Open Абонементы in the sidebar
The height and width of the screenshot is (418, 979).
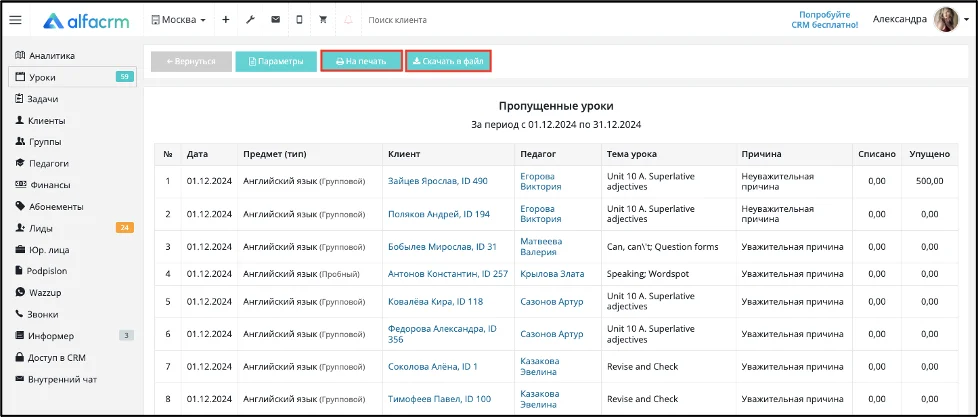coord(49,207)
